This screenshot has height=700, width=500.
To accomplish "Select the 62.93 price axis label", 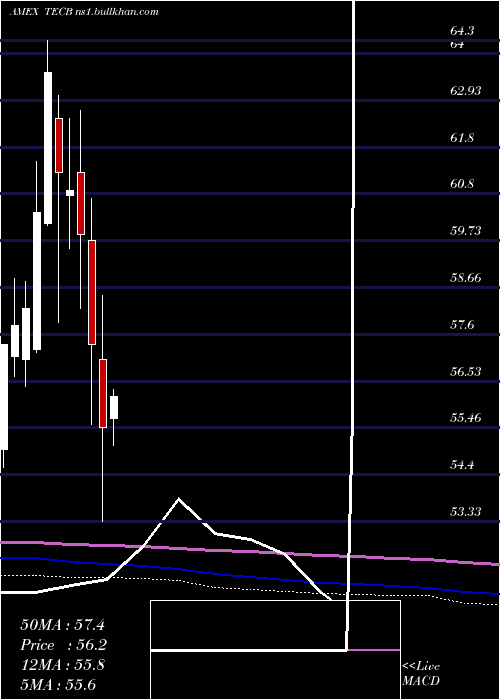I will 466,91.
